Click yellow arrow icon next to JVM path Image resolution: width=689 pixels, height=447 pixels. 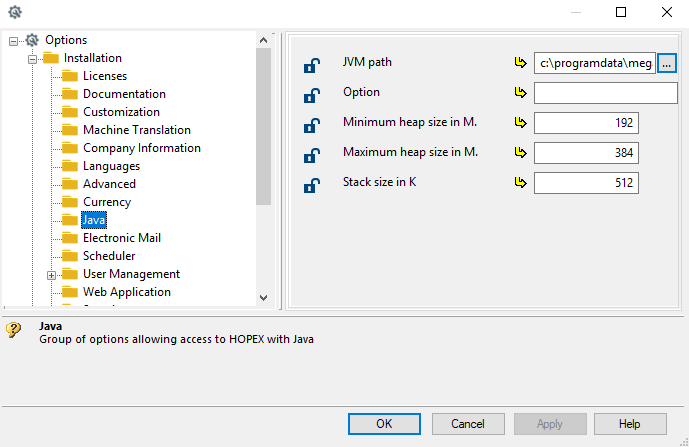(x=520, y=62)
